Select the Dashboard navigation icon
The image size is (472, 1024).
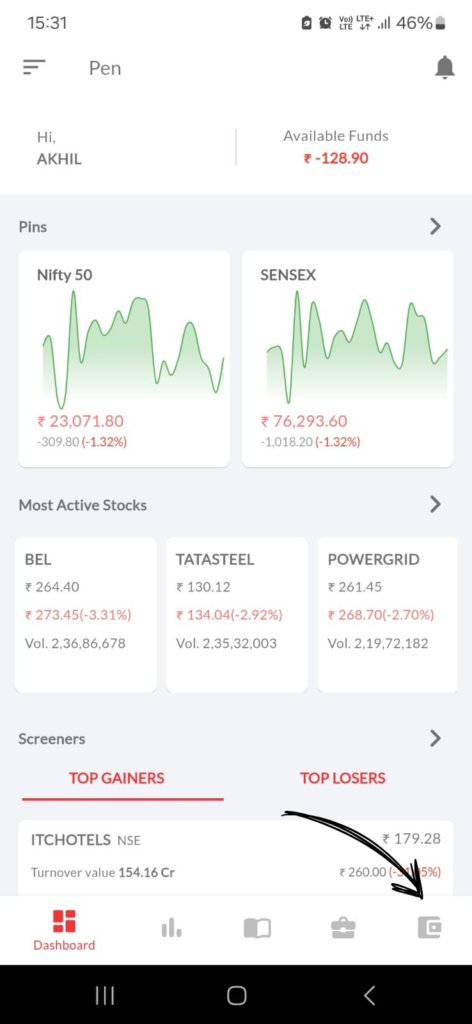pos(64,930)
